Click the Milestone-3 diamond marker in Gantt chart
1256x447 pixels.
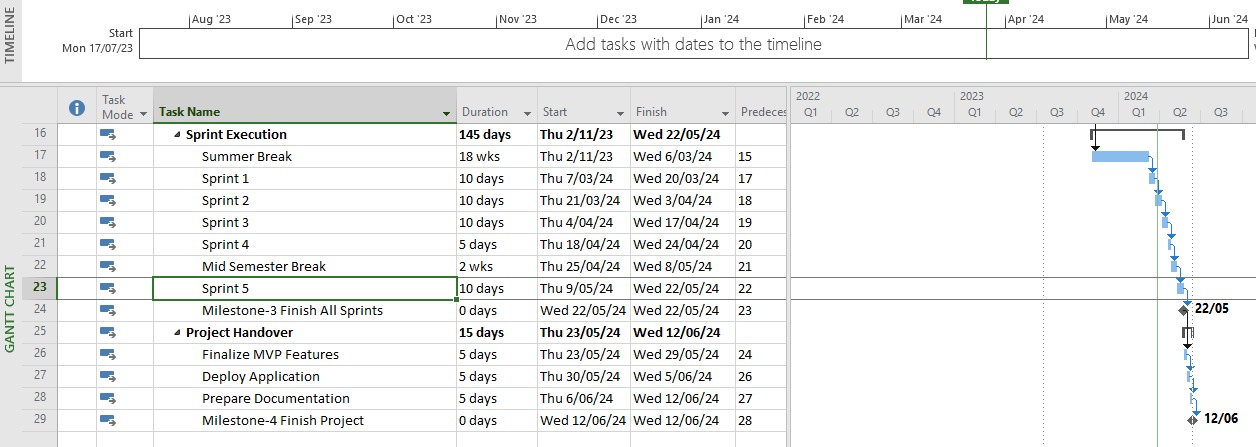click(x=1184, y=310)
